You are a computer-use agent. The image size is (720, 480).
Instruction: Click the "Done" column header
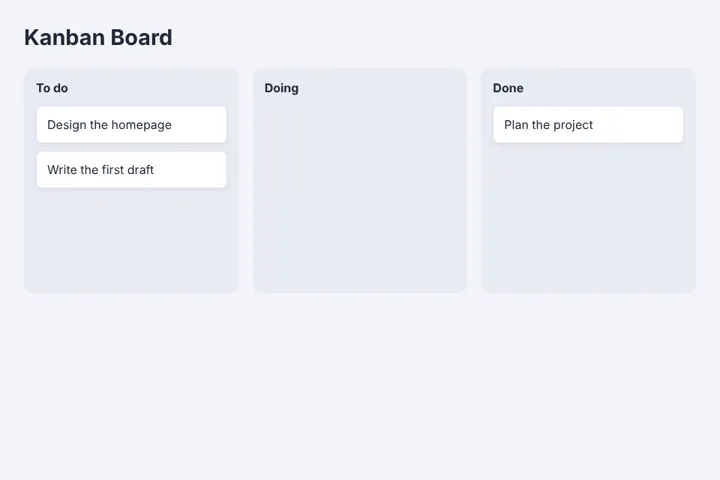click(508, 88)
